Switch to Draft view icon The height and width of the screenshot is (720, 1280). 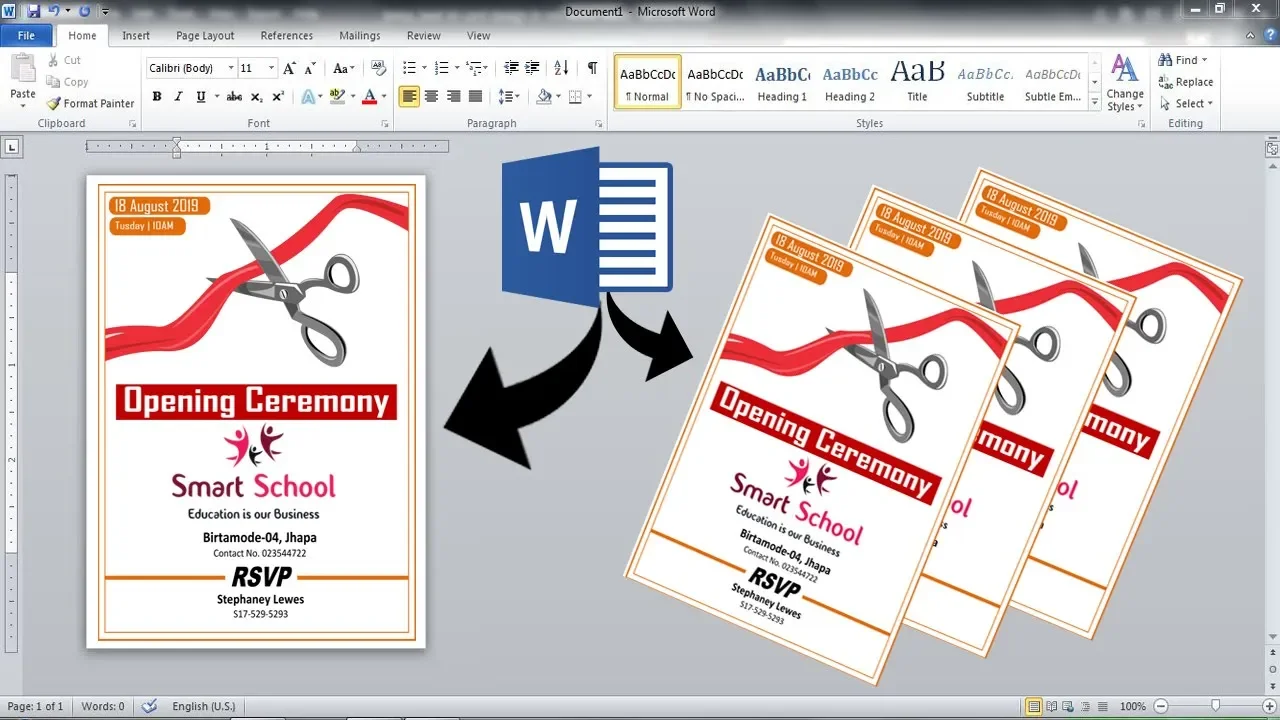1105,706
